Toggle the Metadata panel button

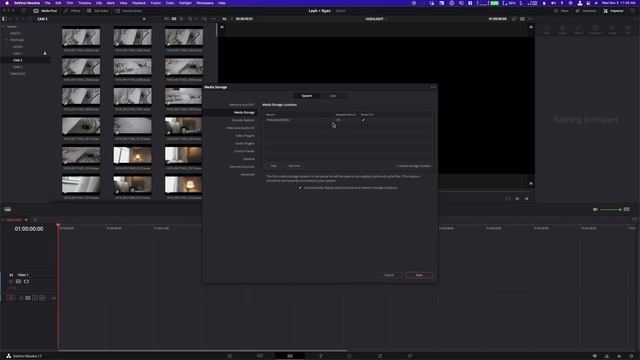[x=586, y=11]
